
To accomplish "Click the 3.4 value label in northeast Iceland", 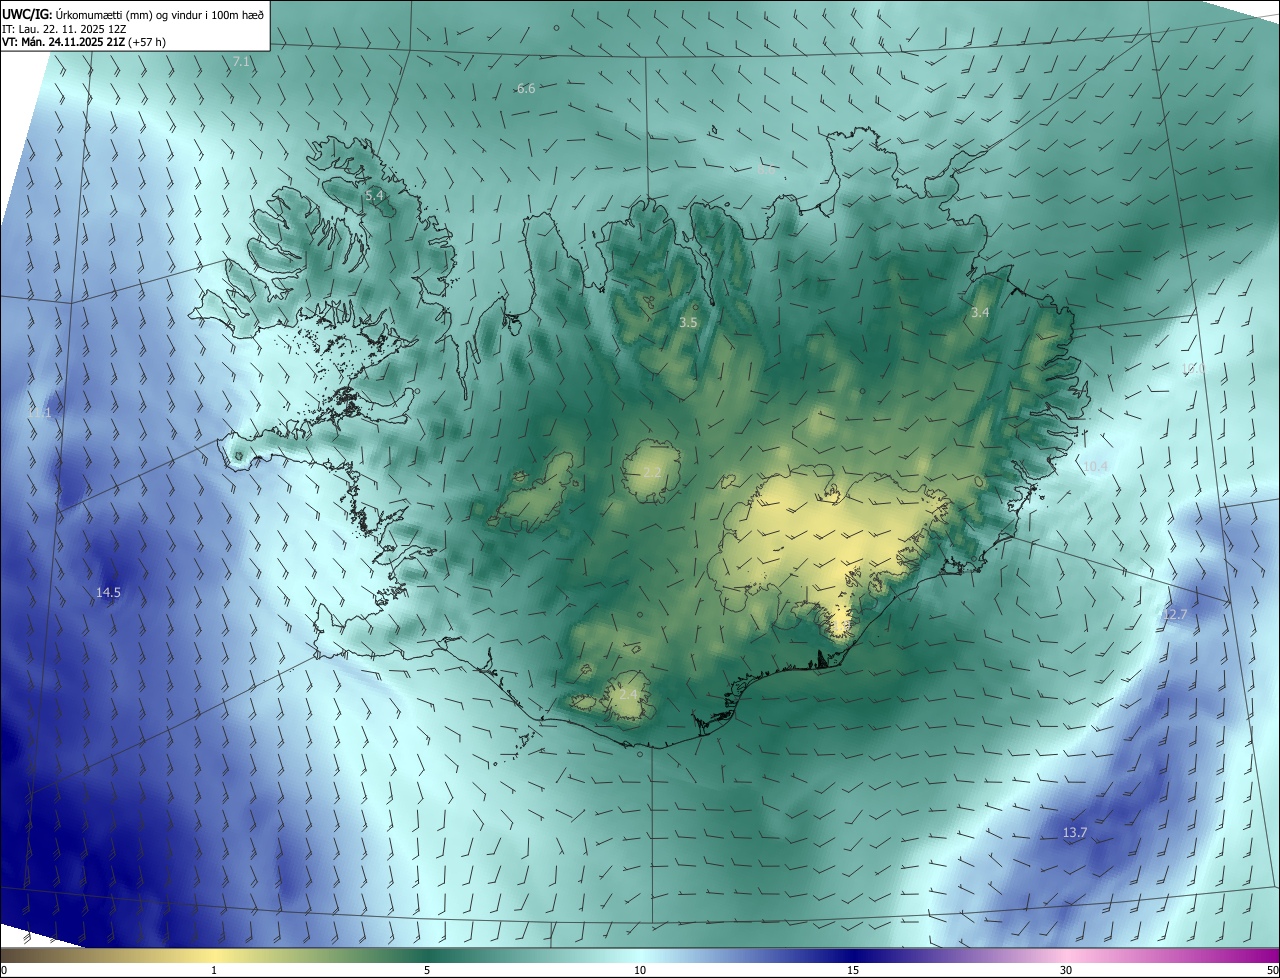I will (980, 313).
